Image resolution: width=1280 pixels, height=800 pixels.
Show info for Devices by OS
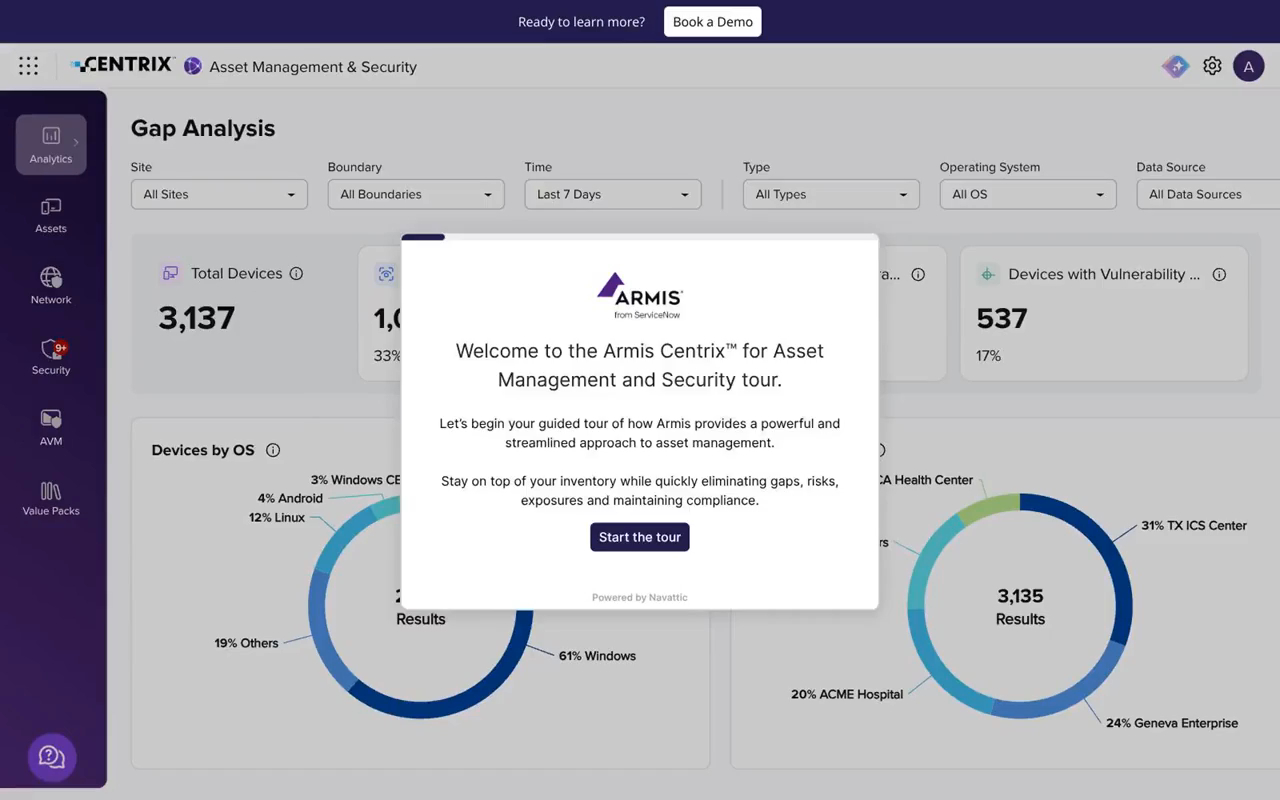(273, 450)
